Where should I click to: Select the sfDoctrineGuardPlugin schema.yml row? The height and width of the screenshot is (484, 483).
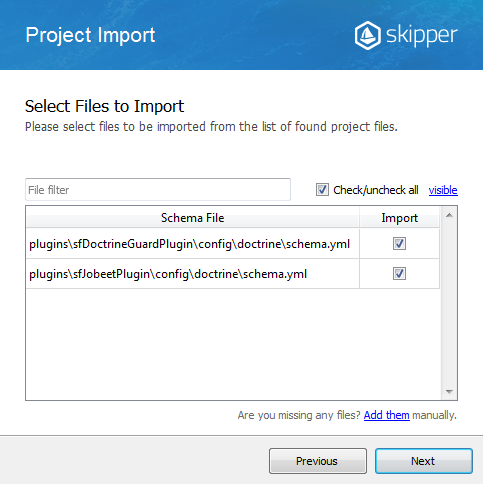tap(233, 244)
